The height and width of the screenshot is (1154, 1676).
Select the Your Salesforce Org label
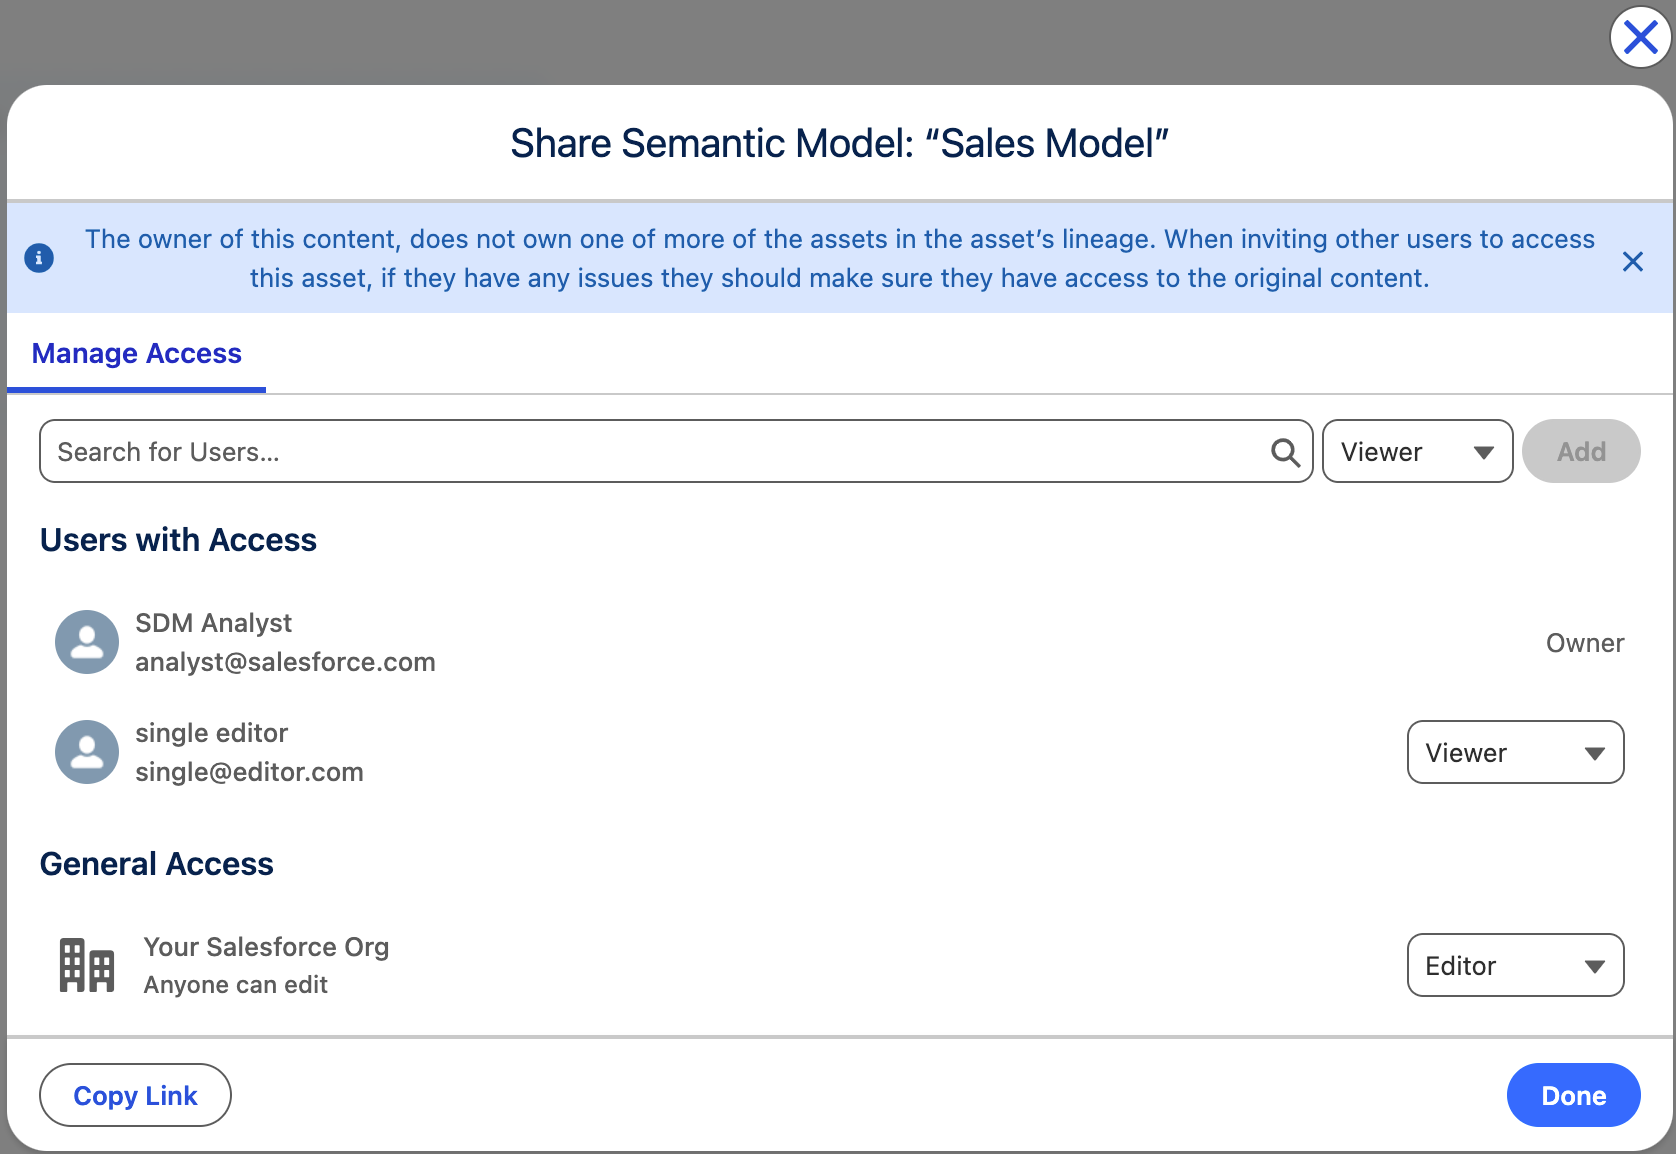click(266, 947)
